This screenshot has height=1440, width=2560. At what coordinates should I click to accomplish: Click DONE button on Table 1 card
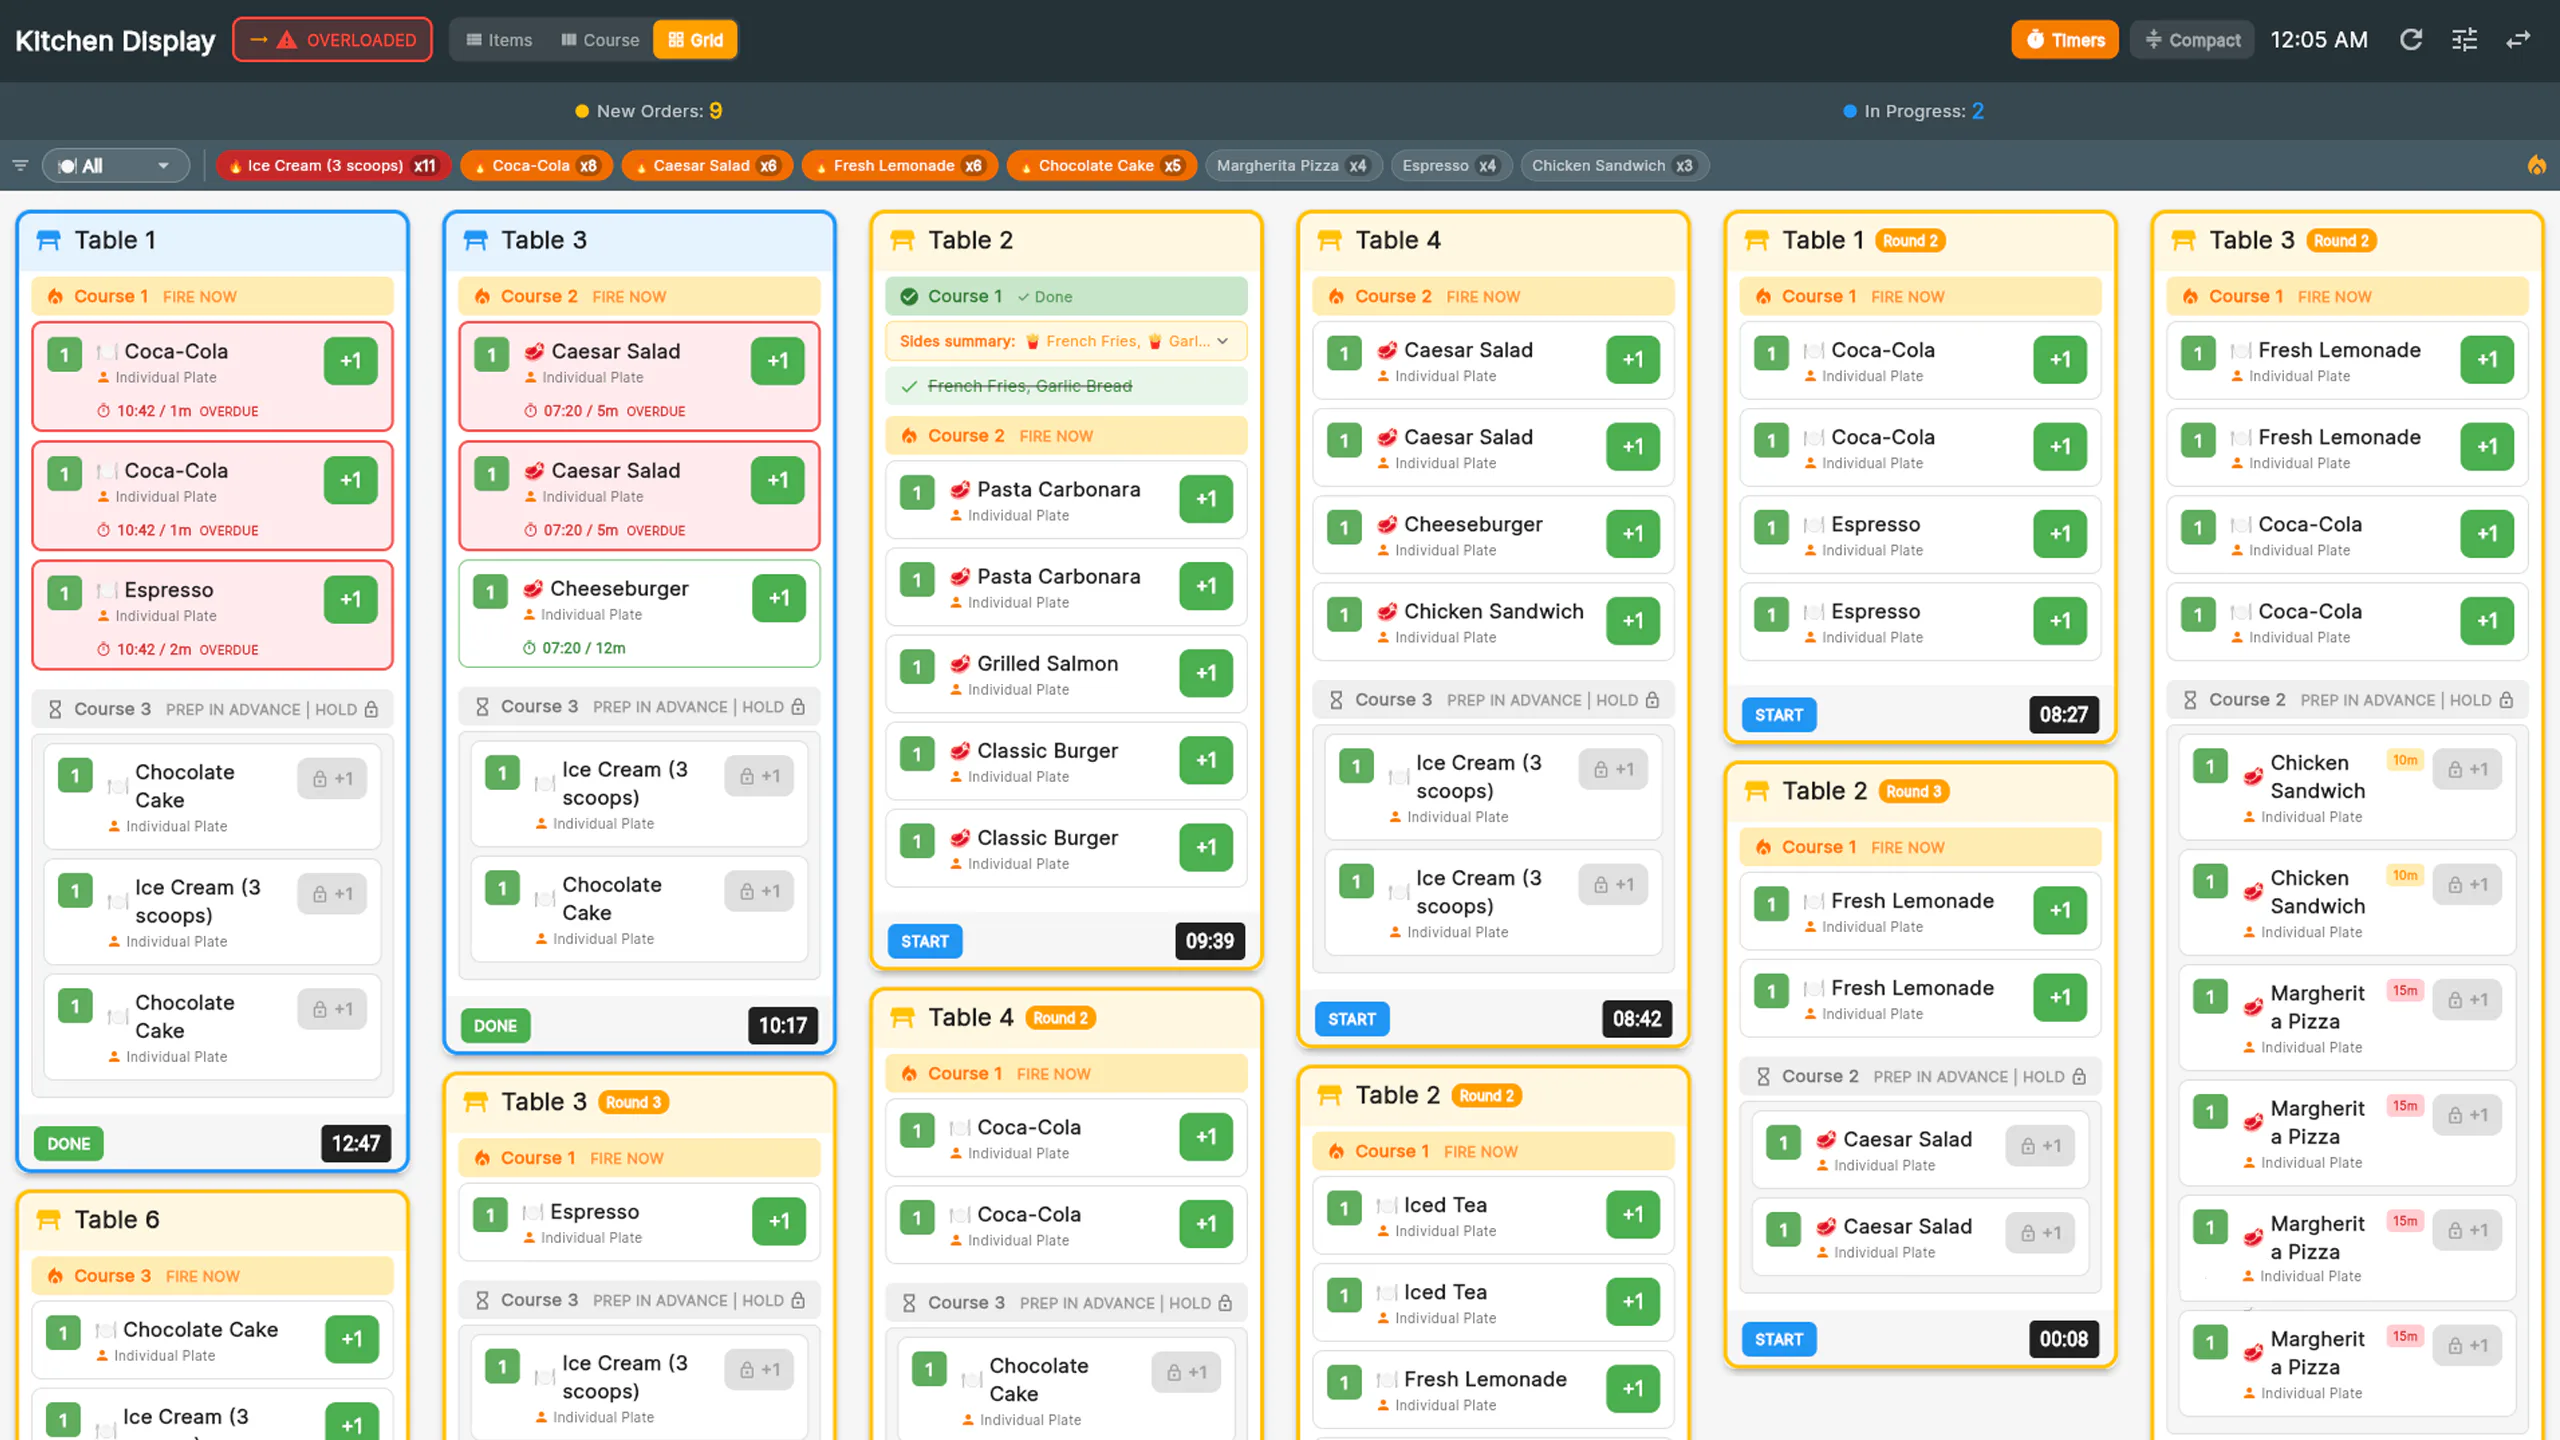click(69, 1143)
